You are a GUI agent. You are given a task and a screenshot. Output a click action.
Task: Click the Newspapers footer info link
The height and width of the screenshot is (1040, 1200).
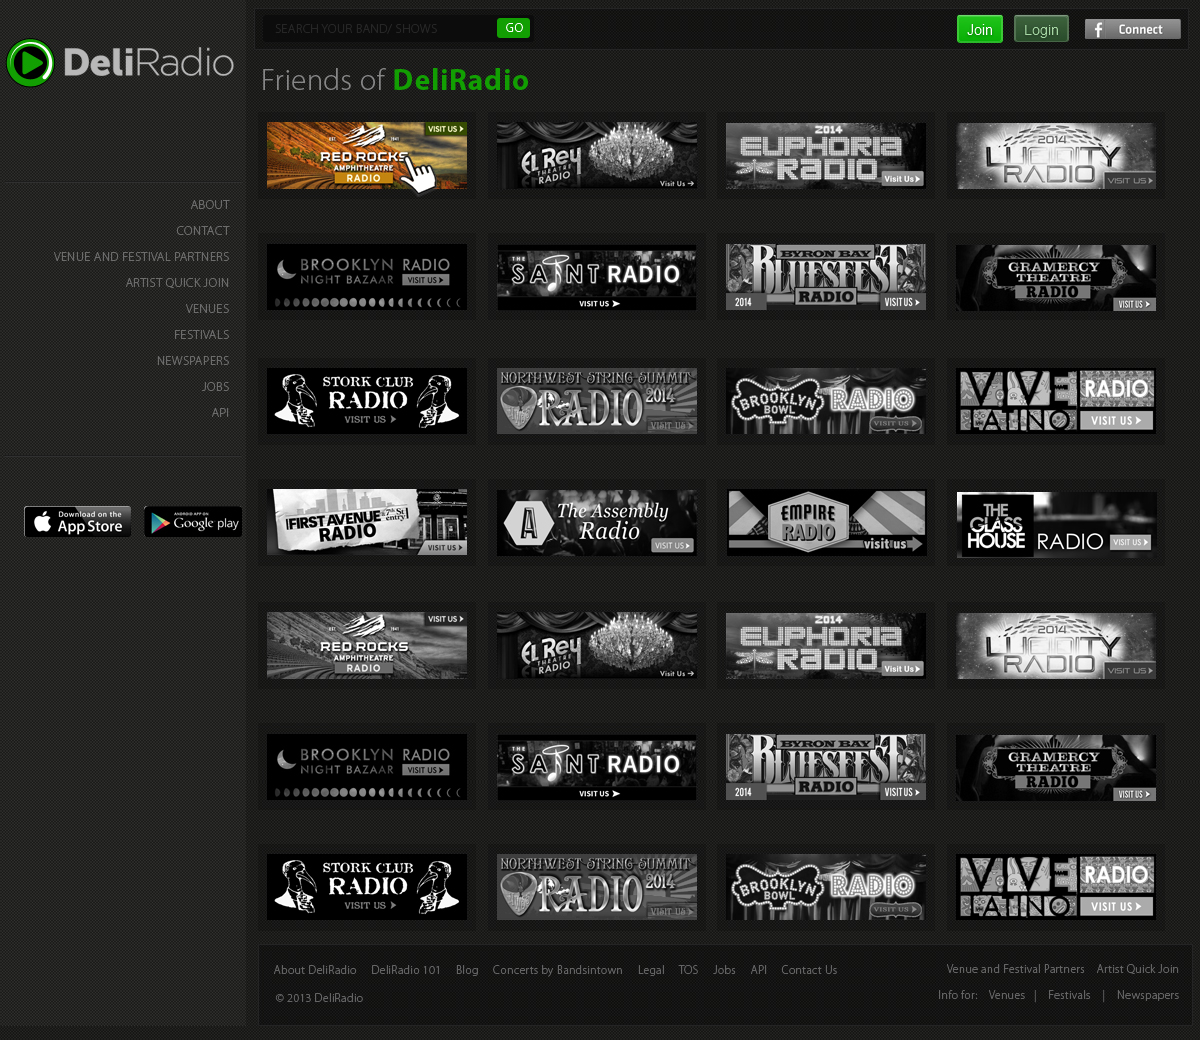(1148, 995)
